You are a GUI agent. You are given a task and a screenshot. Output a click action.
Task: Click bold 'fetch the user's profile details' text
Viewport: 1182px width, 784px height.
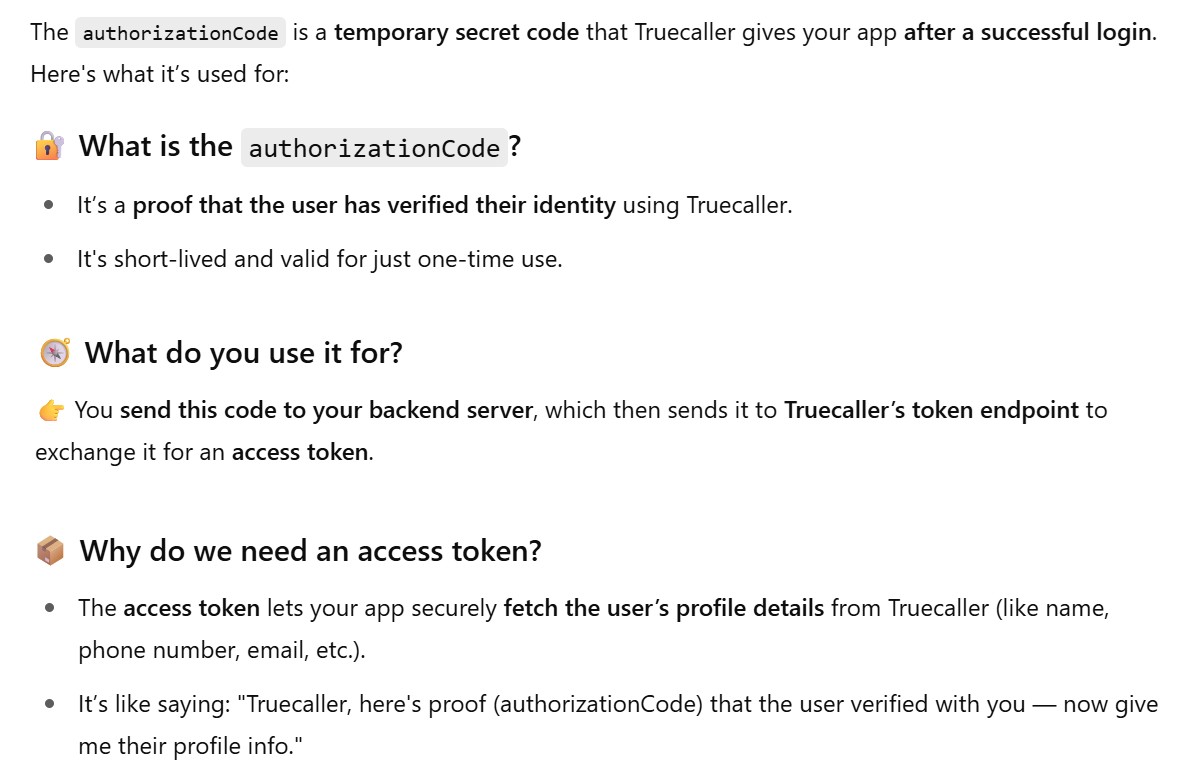664,608
